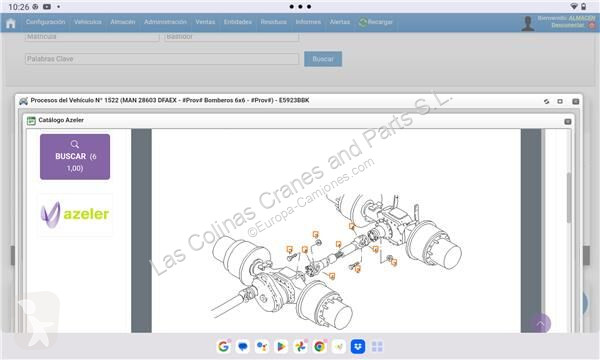Viewport: 600px width, 360px height.
Task: Close the Catálogo Azeler panel
Action: [x=568, y=122]
